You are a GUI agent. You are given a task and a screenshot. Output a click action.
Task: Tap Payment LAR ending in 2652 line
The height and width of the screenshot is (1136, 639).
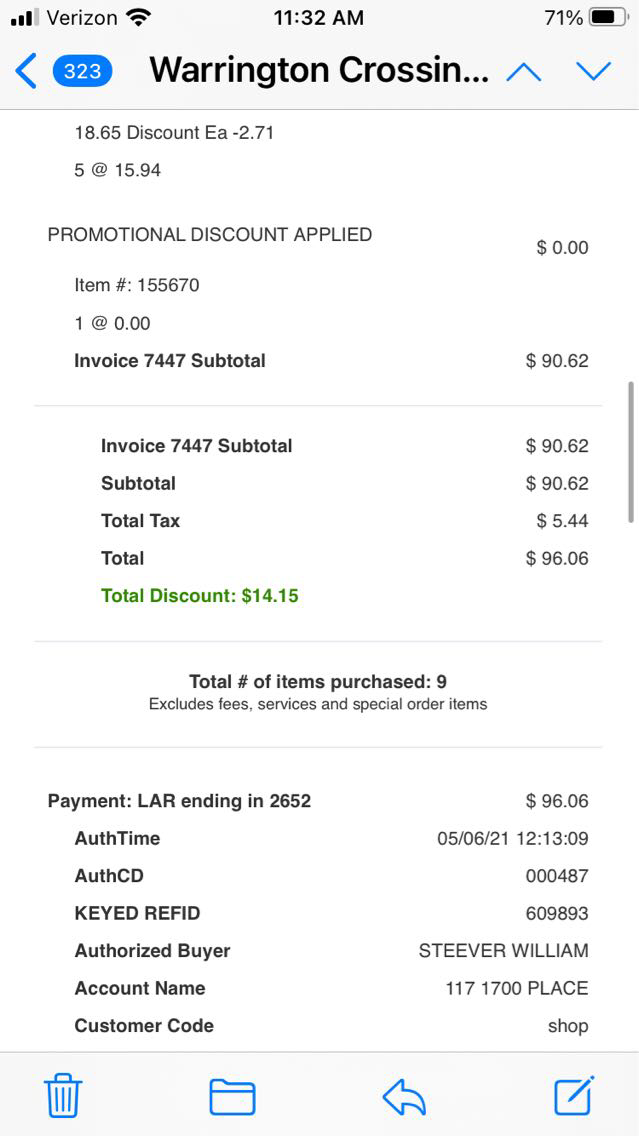(x=179, y=801)
